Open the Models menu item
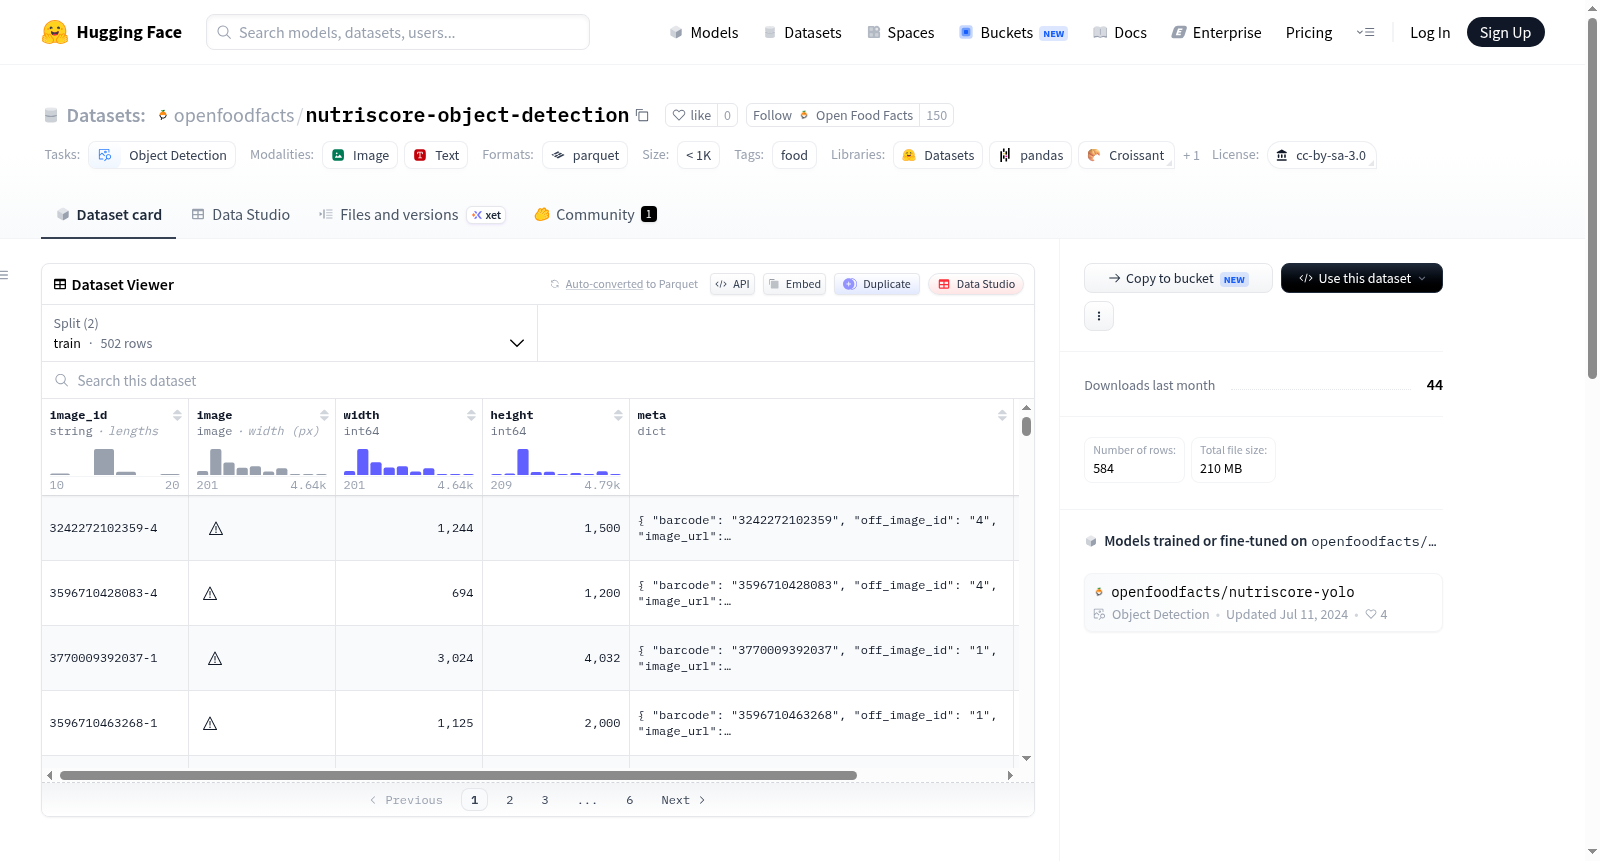 coord(703,32)
